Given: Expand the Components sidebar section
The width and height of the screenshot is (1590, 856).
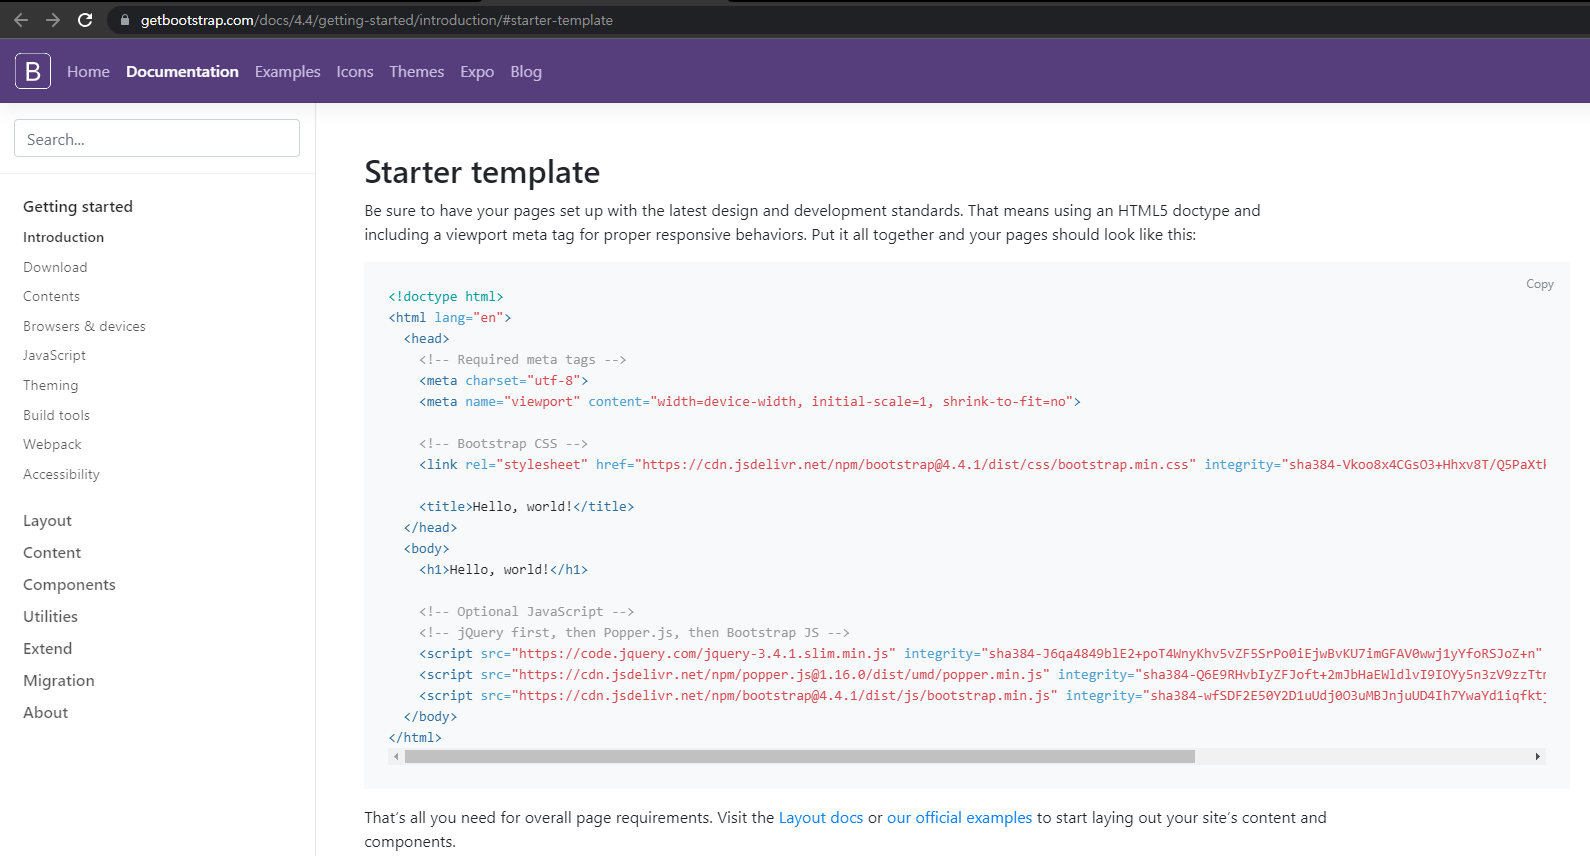Looking at the screenshot, I should (69, 585).
